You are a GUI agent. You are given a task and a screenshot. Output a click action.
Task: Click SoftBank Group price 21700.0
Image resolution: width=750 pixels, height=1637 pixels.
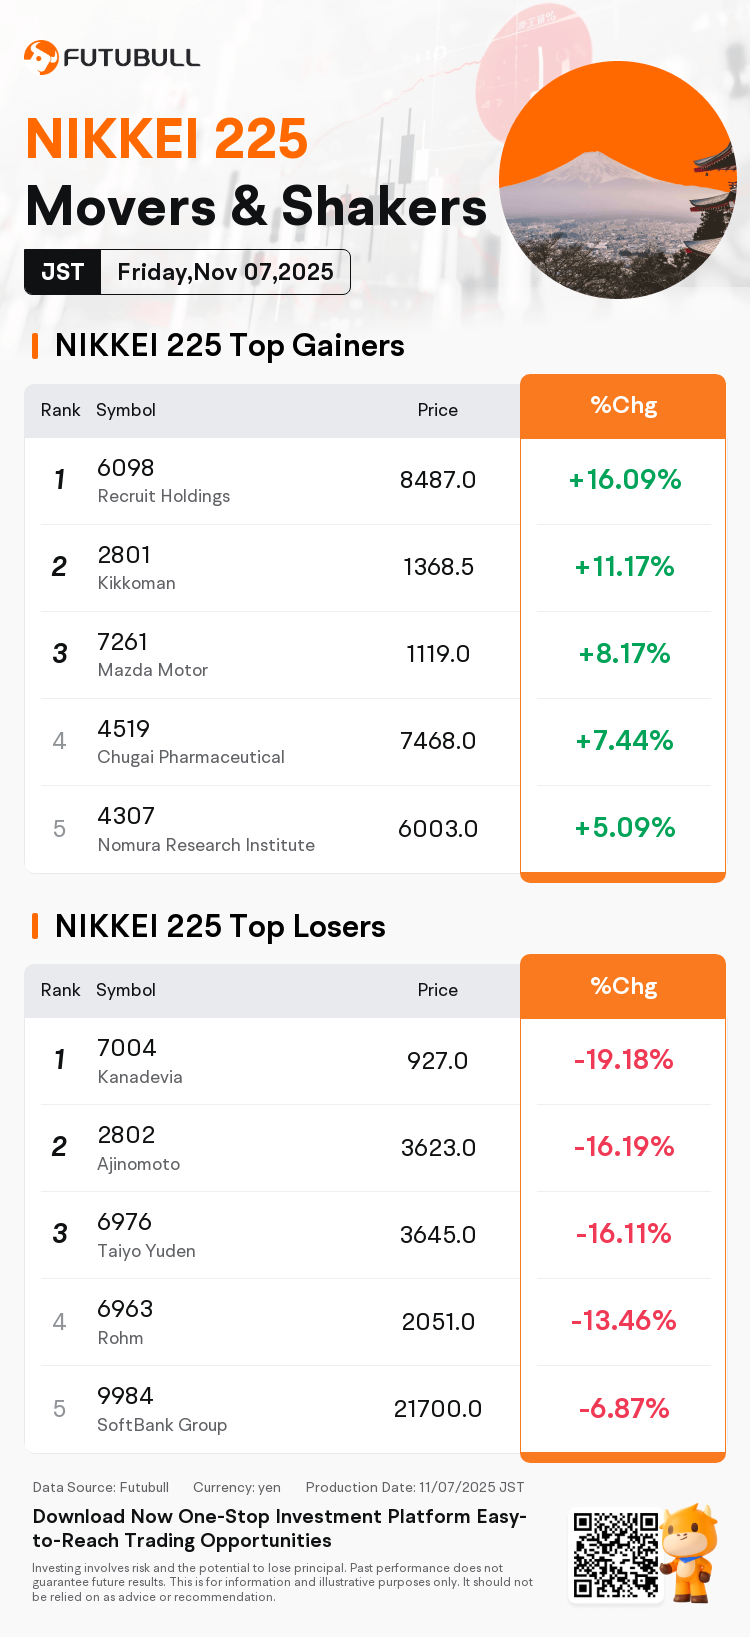tap(437, 1409)
